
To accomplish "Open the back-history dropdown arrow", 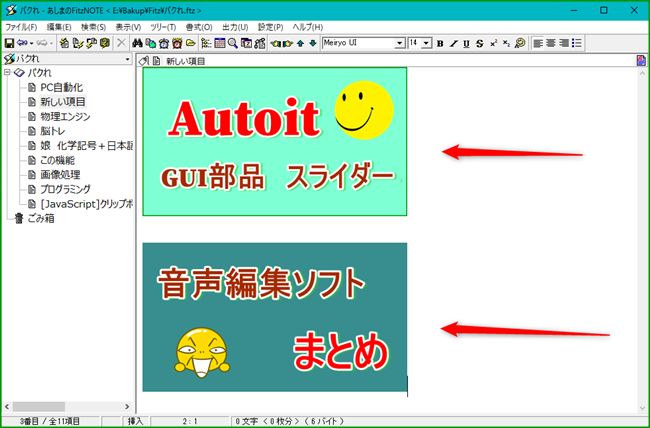I will (32, 44).
